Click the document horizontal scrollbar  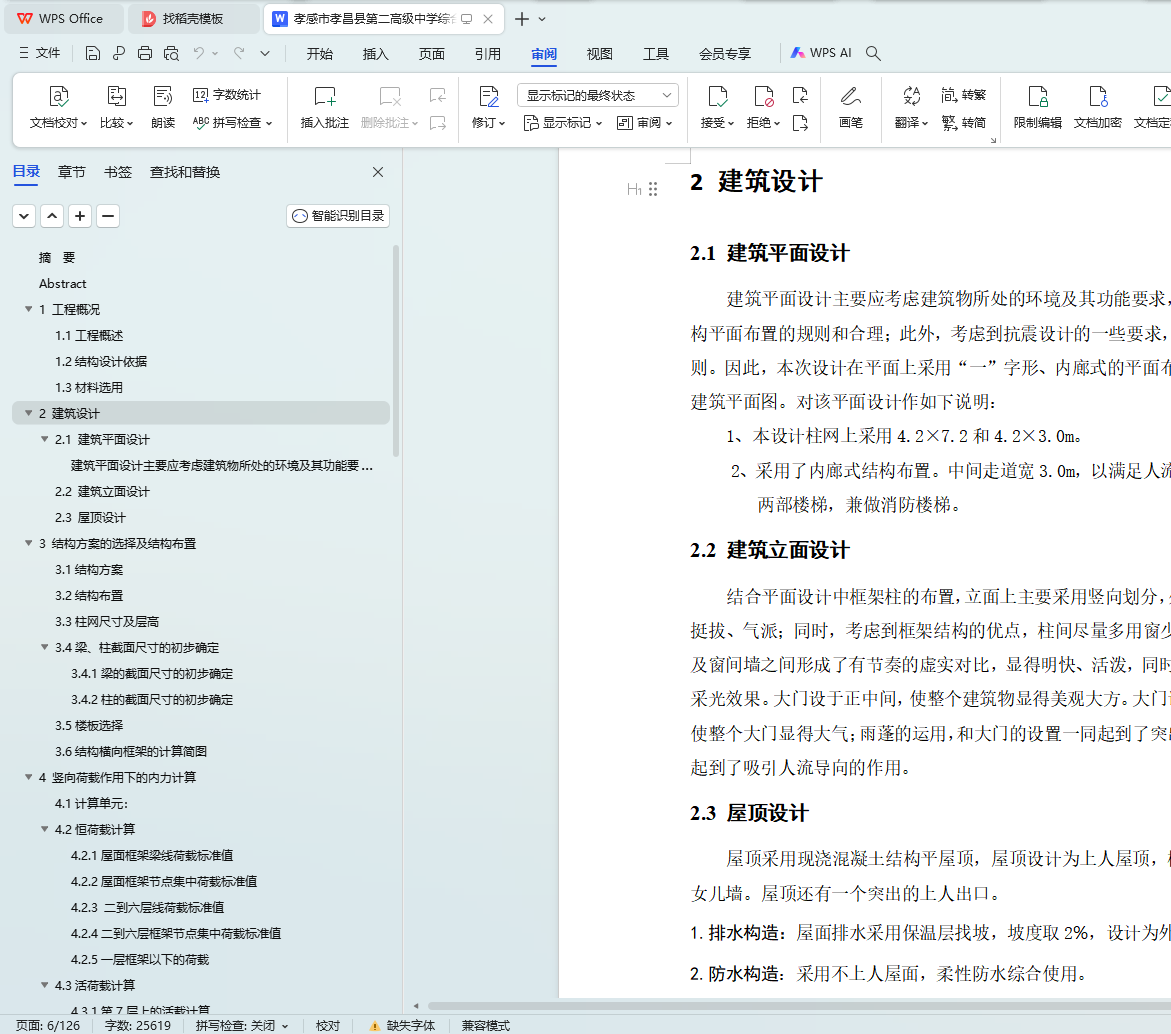(799, 1006)
